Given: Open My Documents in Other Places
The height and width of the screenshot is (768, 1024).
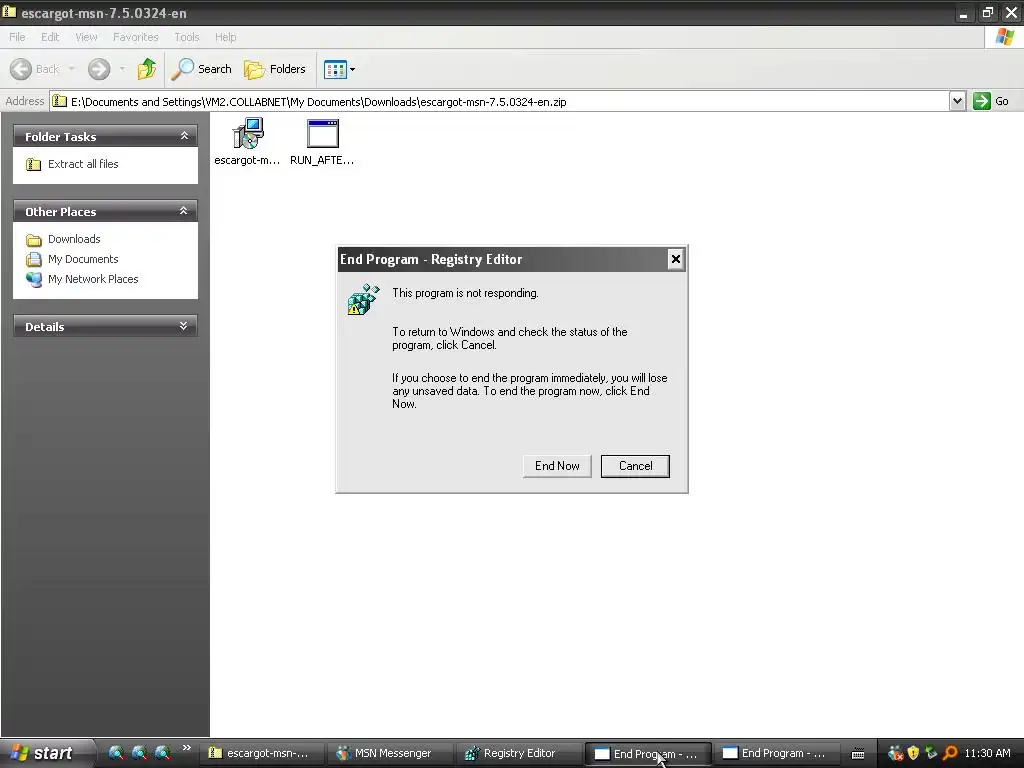Looking at the screenshot, I should point(83,259).
